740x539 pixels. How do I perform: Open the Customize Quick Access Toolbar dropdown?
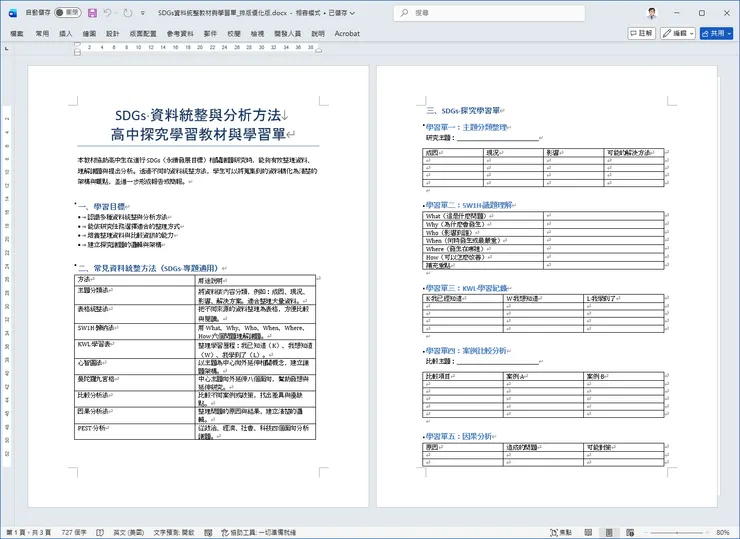click(143, 13)
